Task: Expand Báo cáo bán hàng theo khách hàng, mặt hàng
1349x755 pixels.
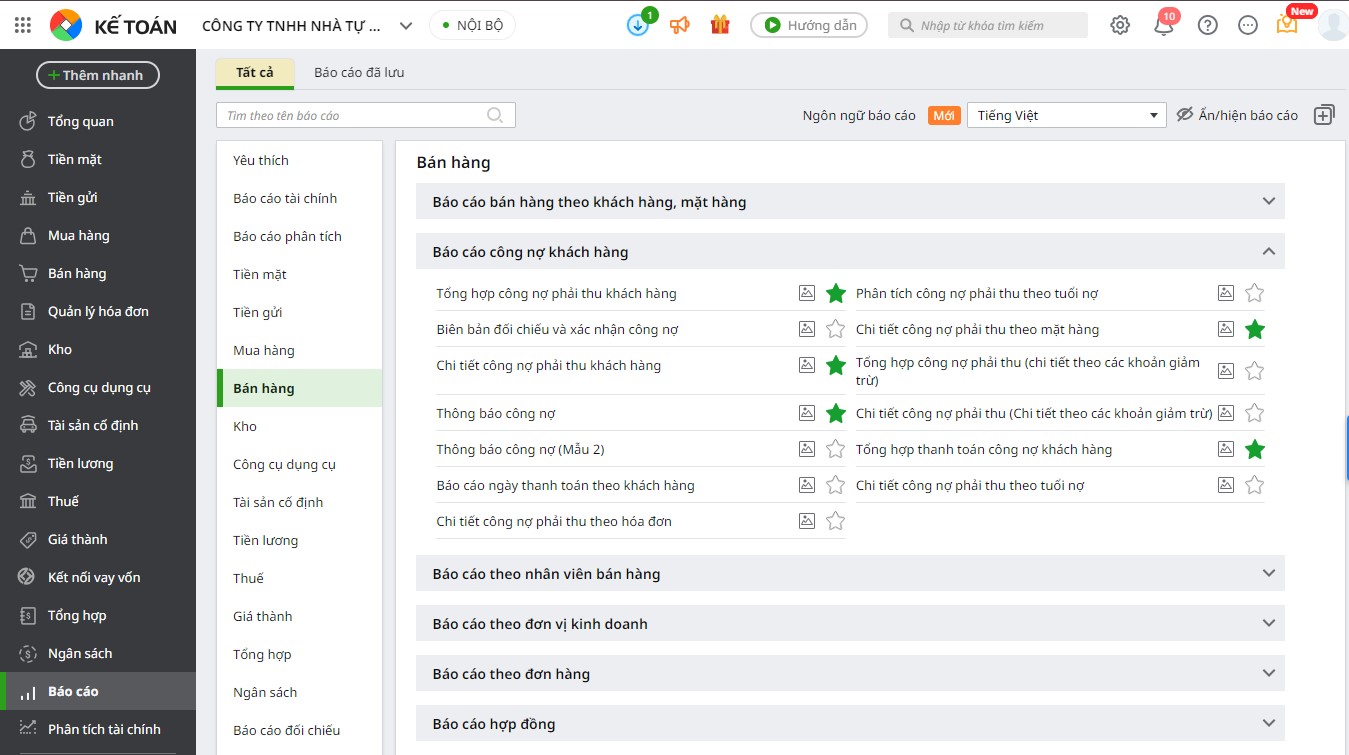Action: 850,202
